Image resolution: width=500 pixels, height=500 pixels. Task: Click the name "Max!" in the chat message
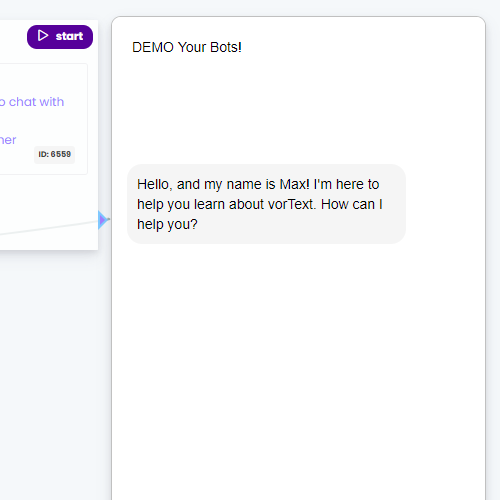295,184
